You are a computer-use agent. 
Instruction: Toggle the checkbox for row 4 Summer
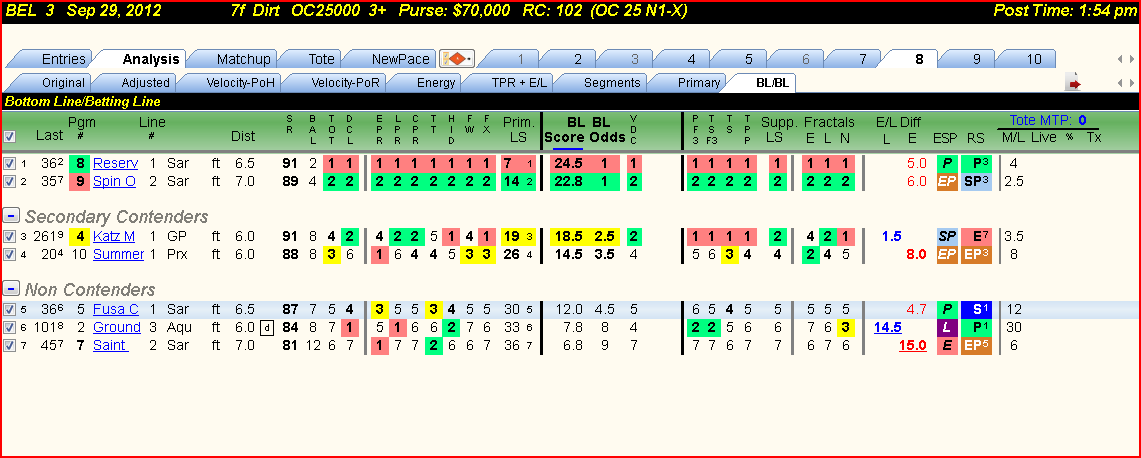9,254
